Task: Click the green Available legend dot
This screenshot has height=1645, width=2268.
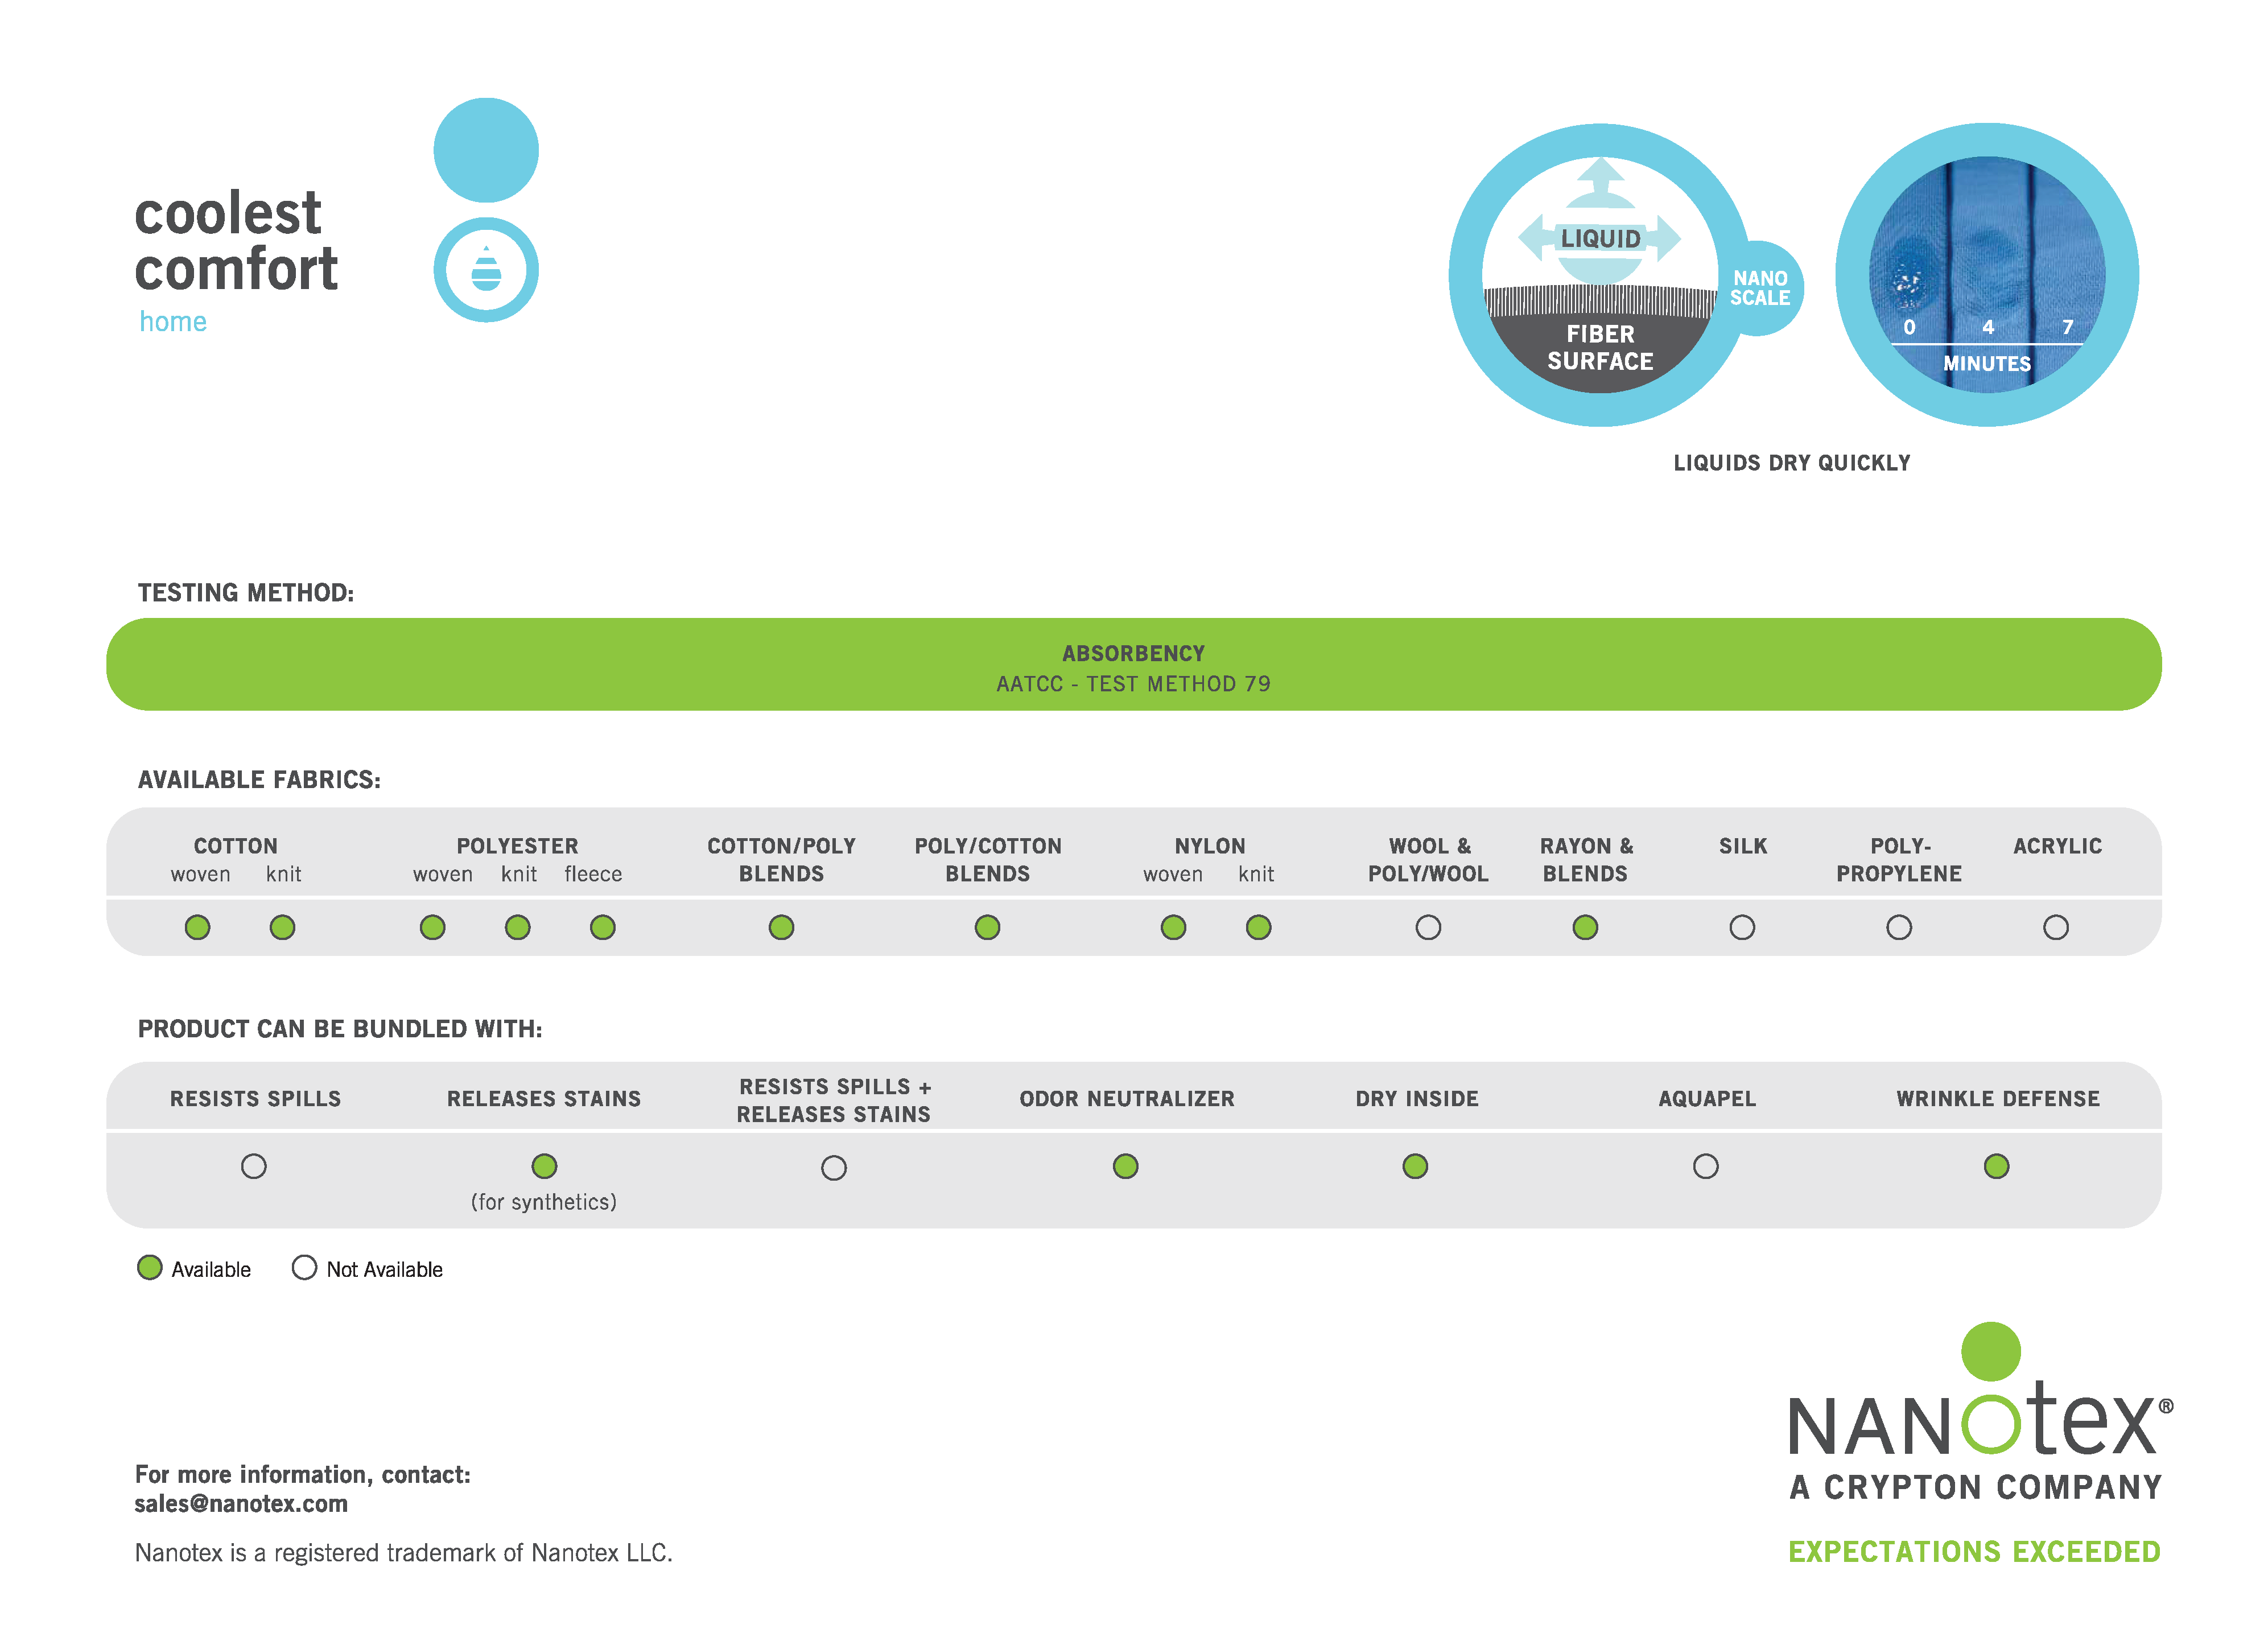Action: (150, 1268)
